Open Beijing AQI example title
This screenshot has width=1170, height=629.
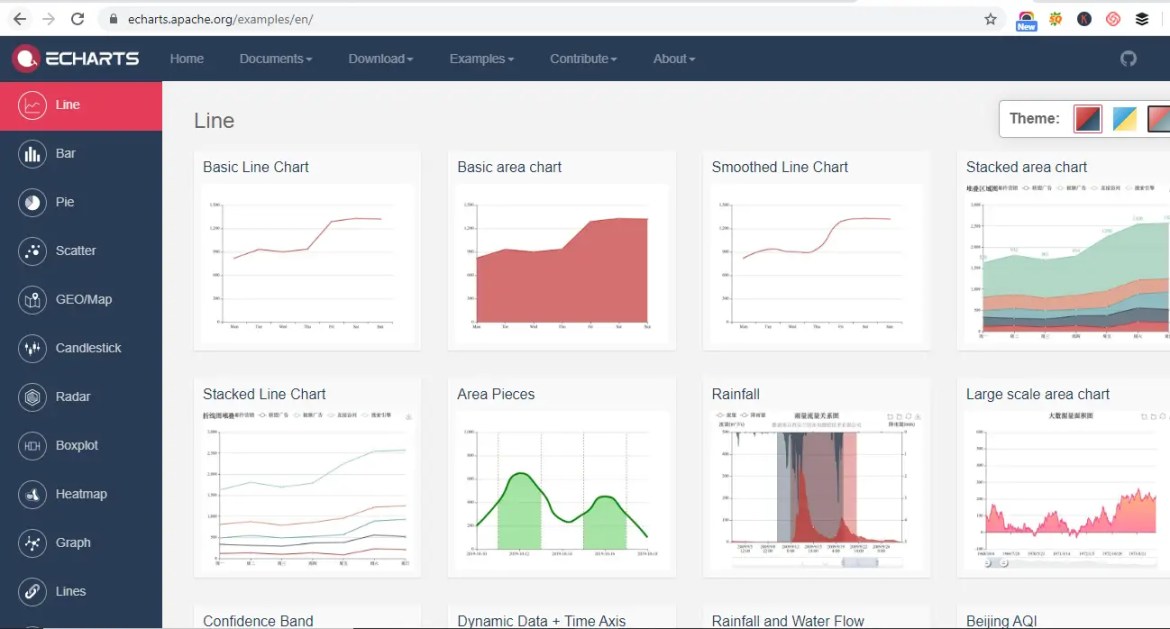(x=1001, y=621)
